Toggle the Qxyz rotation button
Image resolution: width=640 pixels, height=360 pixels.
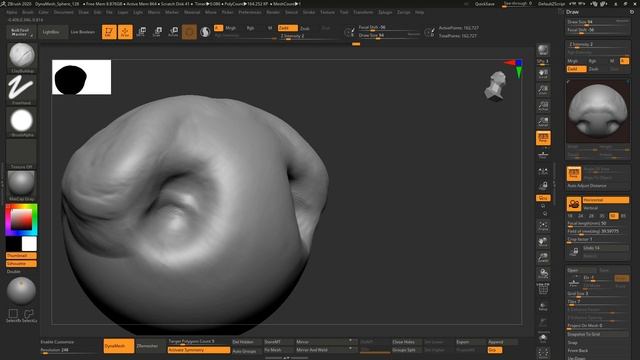click(543, 198)
